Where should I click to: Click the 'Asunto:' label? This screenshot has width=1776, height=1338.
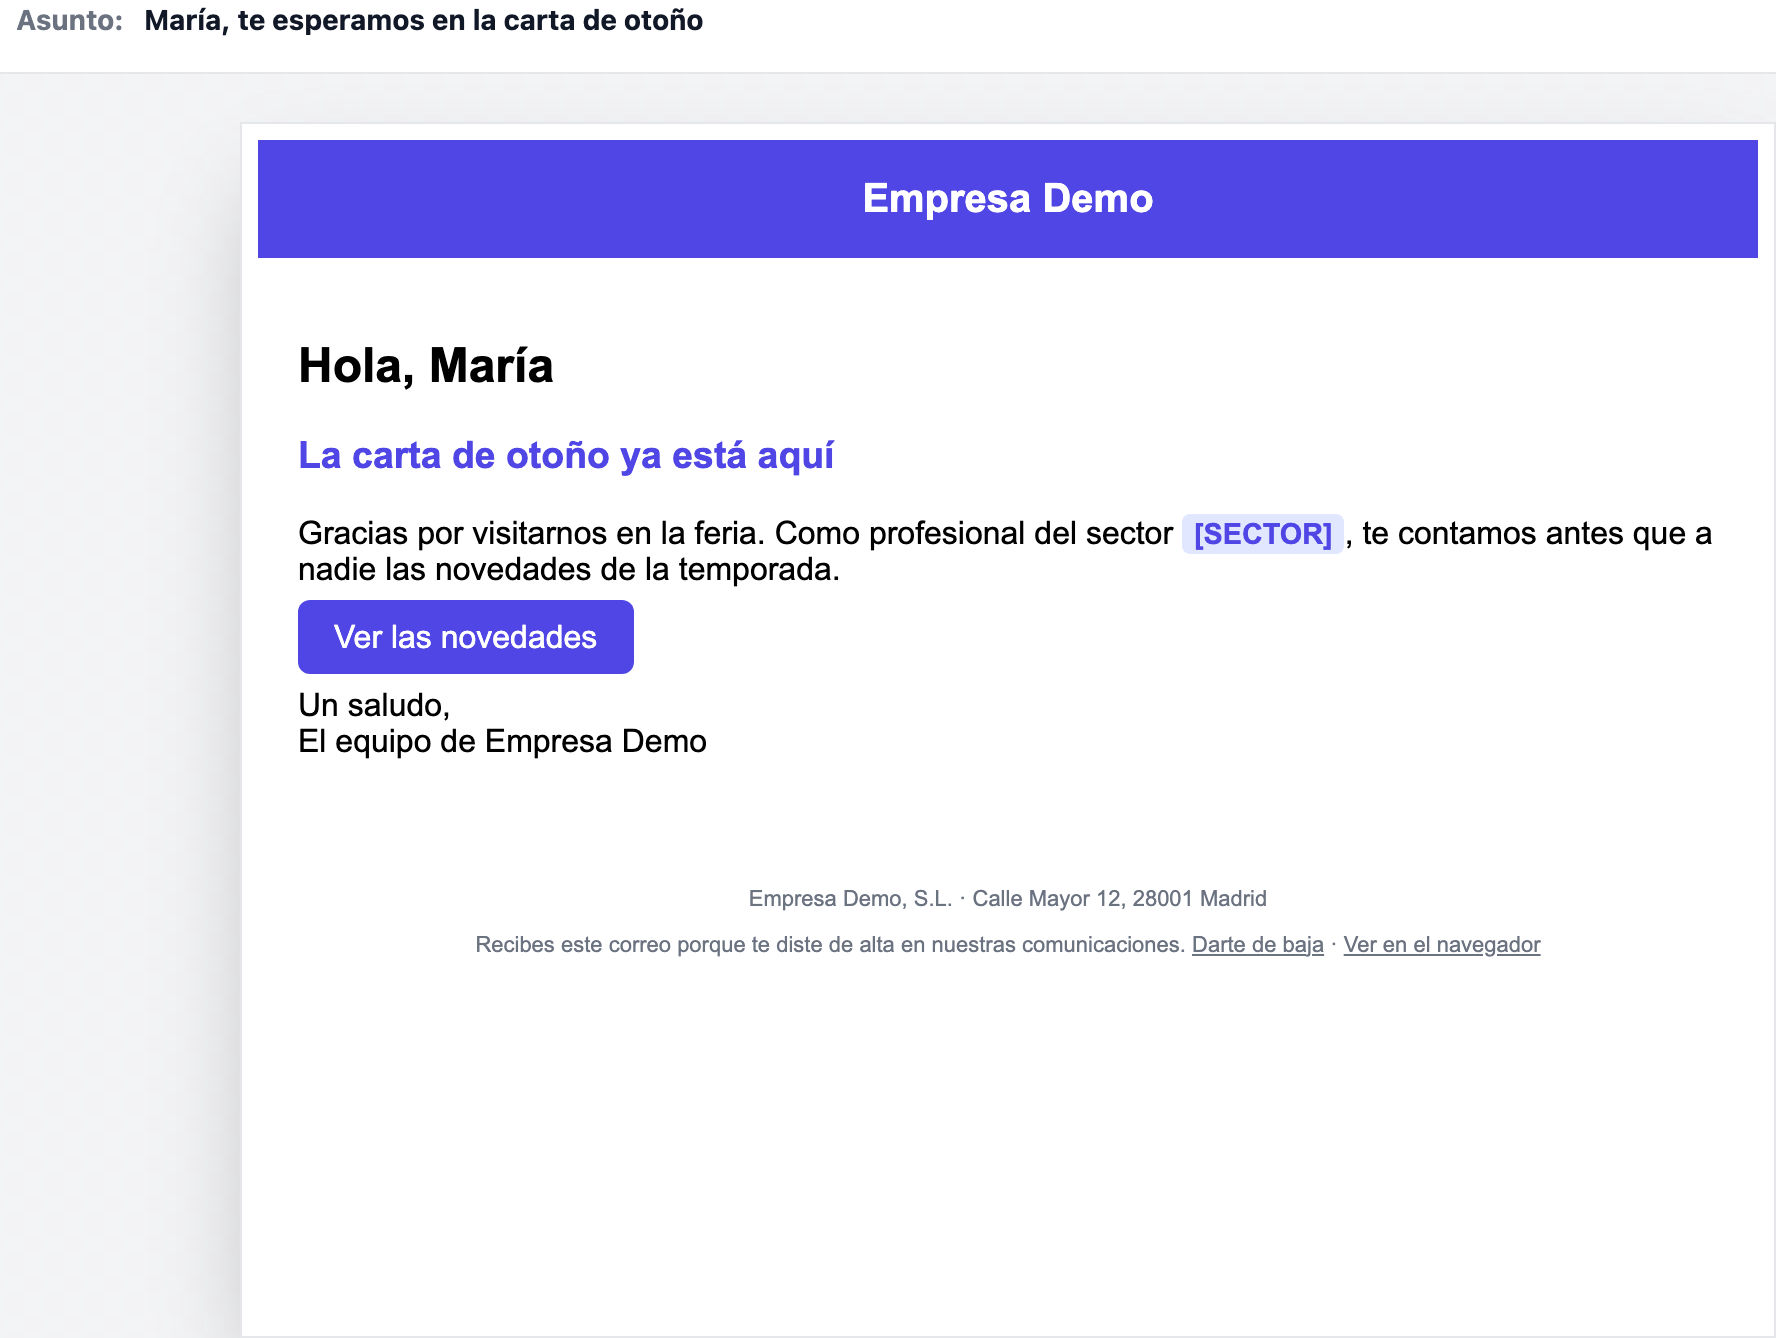(x=70, y=21)
